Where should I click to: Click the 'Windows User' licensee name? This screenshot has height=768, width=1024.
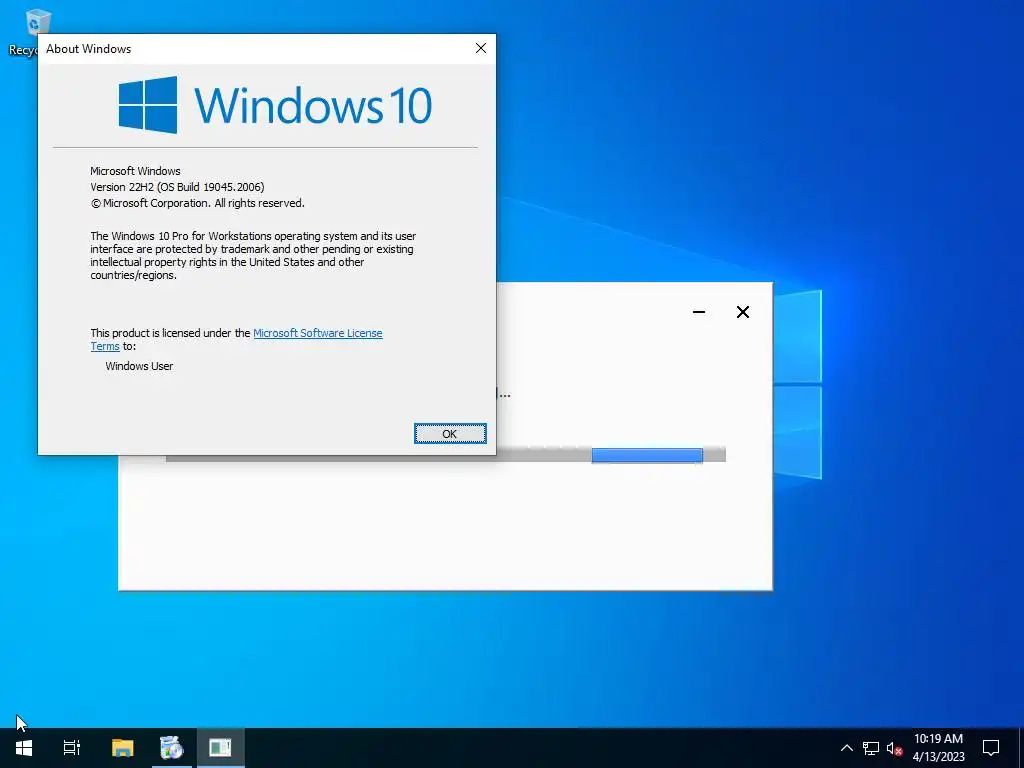coord(139,366)
